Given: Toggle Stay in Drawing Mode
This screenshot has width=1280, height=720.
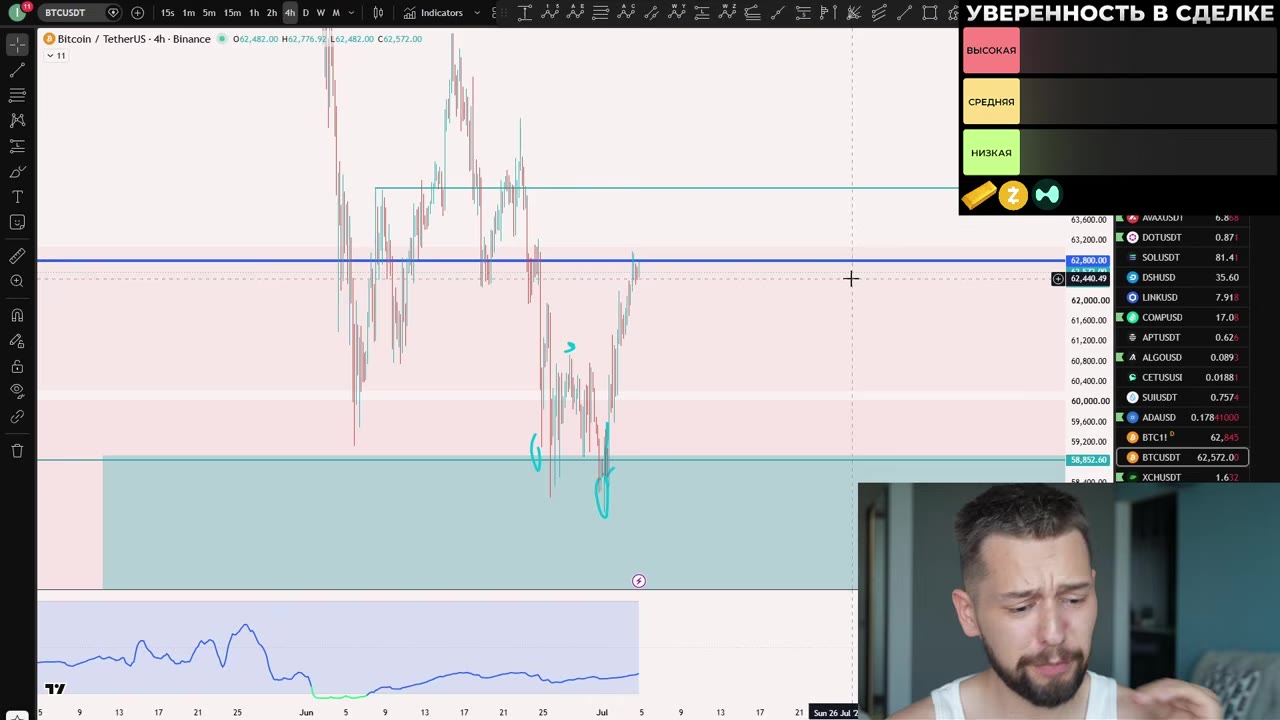Looking at the screenshot, I should (17, 341).
